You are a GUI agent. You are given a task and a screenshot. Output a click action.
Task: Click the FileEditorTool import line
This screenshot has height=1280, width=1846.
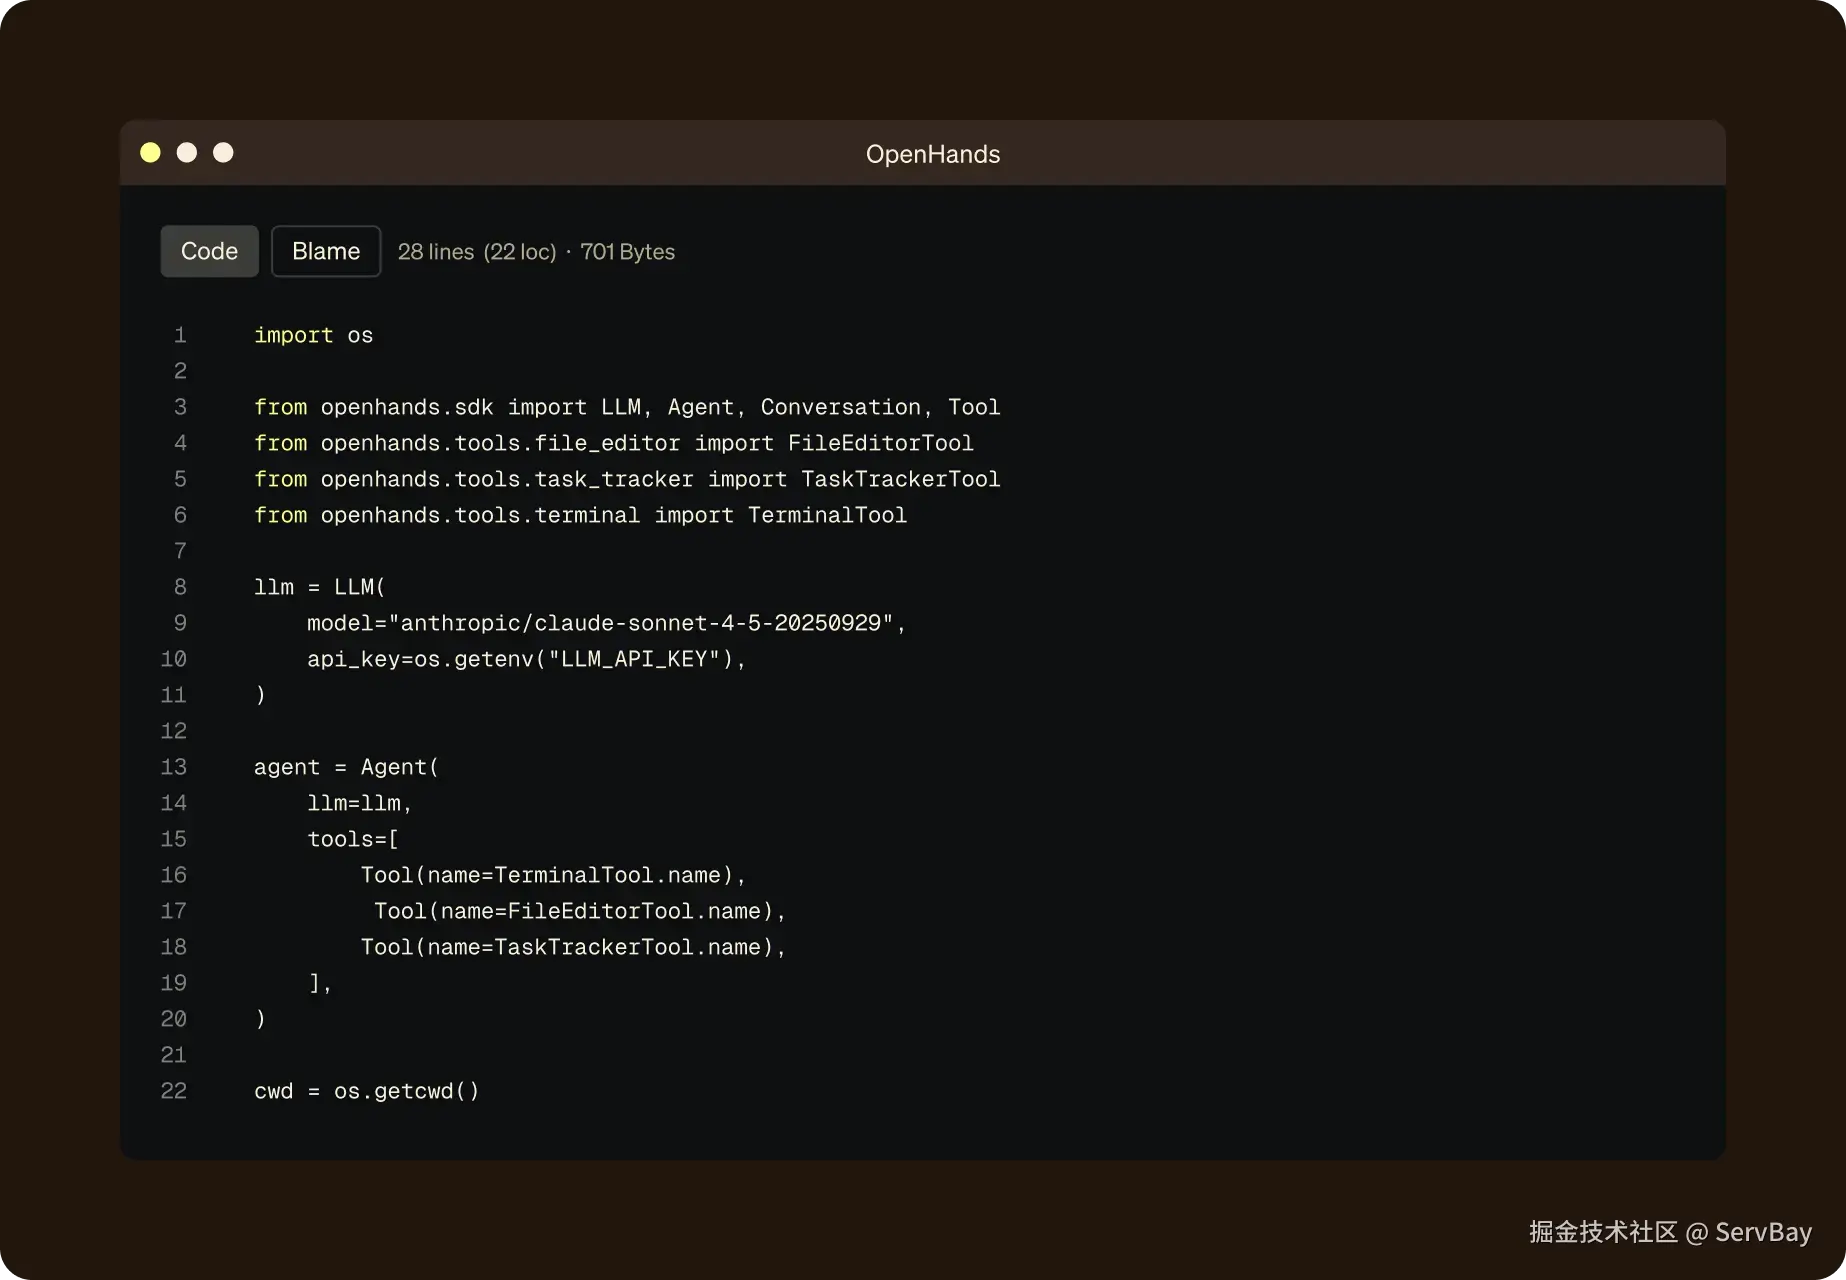pos(613,443)
